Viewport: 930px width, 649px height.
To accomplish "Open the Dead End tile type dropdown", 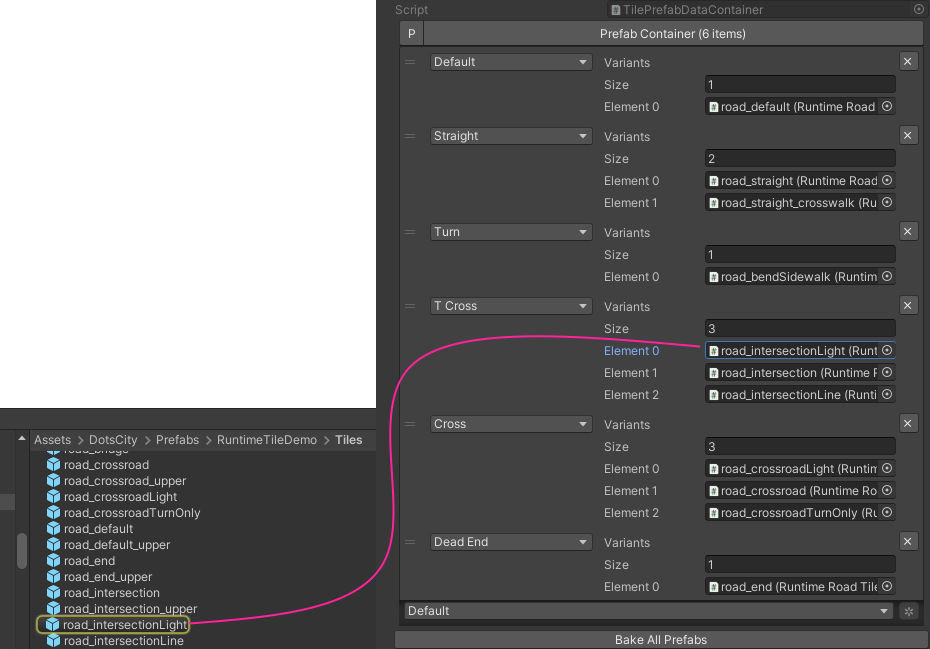I will tap(511, 542).
